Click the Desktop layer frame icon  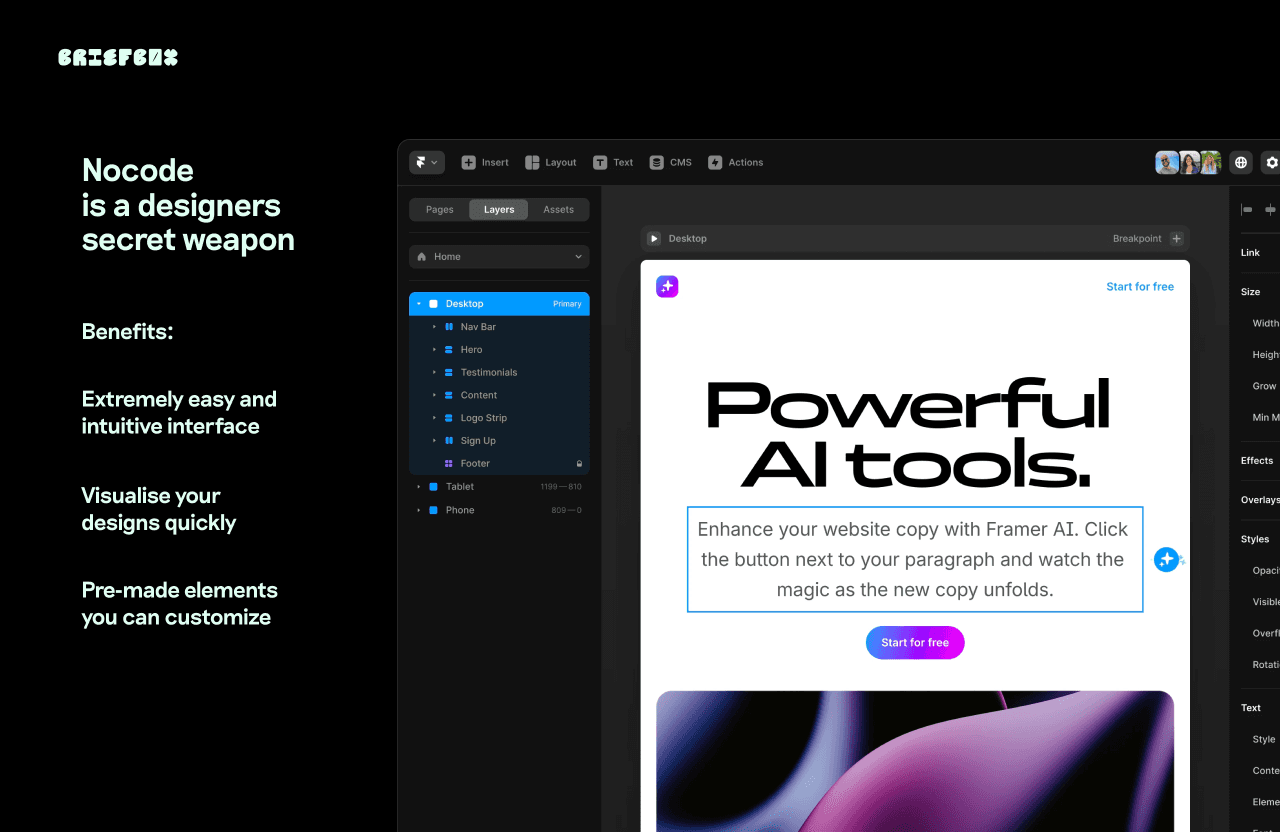click(433, 304)
